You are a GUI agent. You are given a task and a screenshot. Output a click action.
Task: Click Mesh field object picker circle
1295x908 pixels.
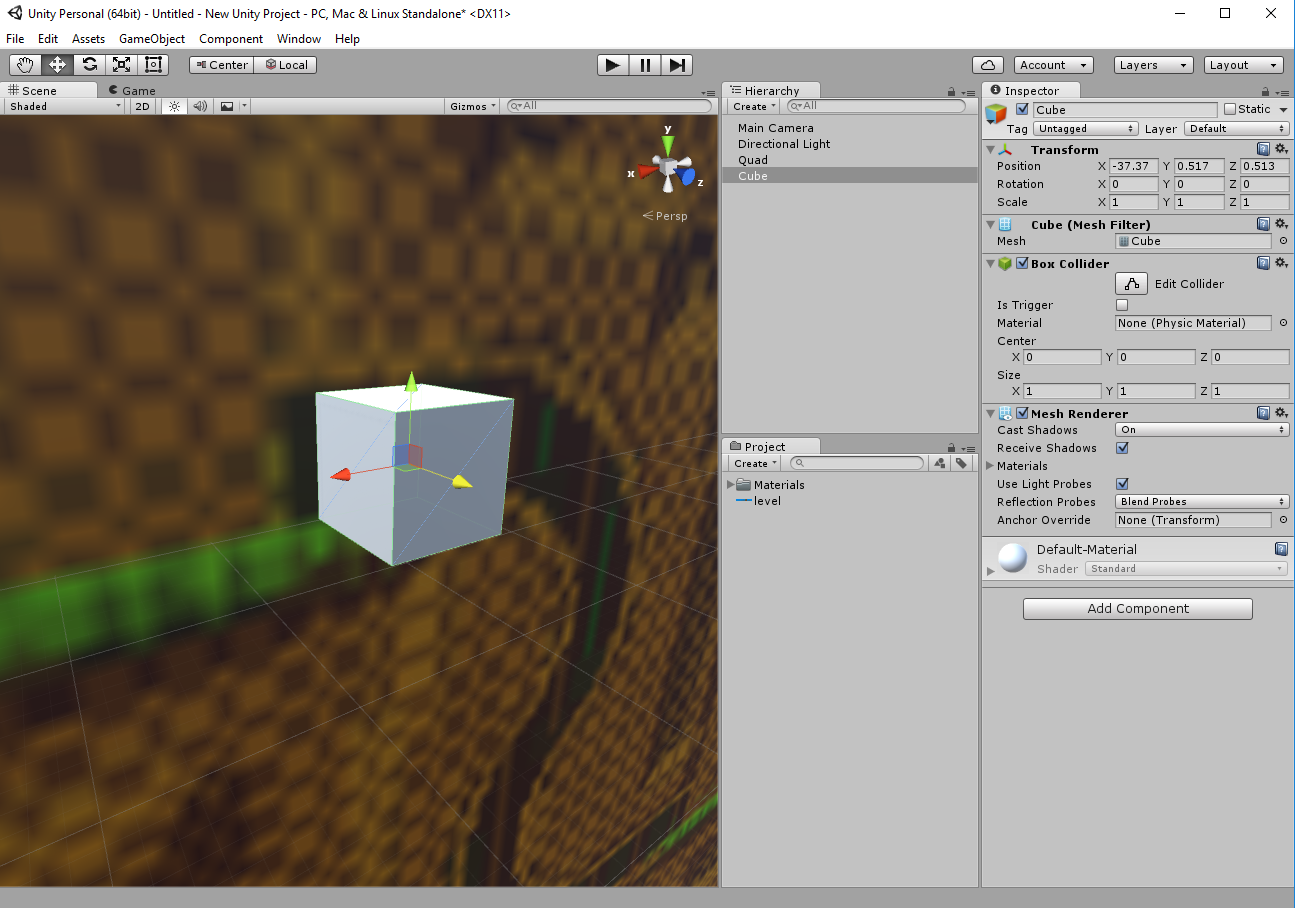pyautogui.click(x=1283, y=241)
